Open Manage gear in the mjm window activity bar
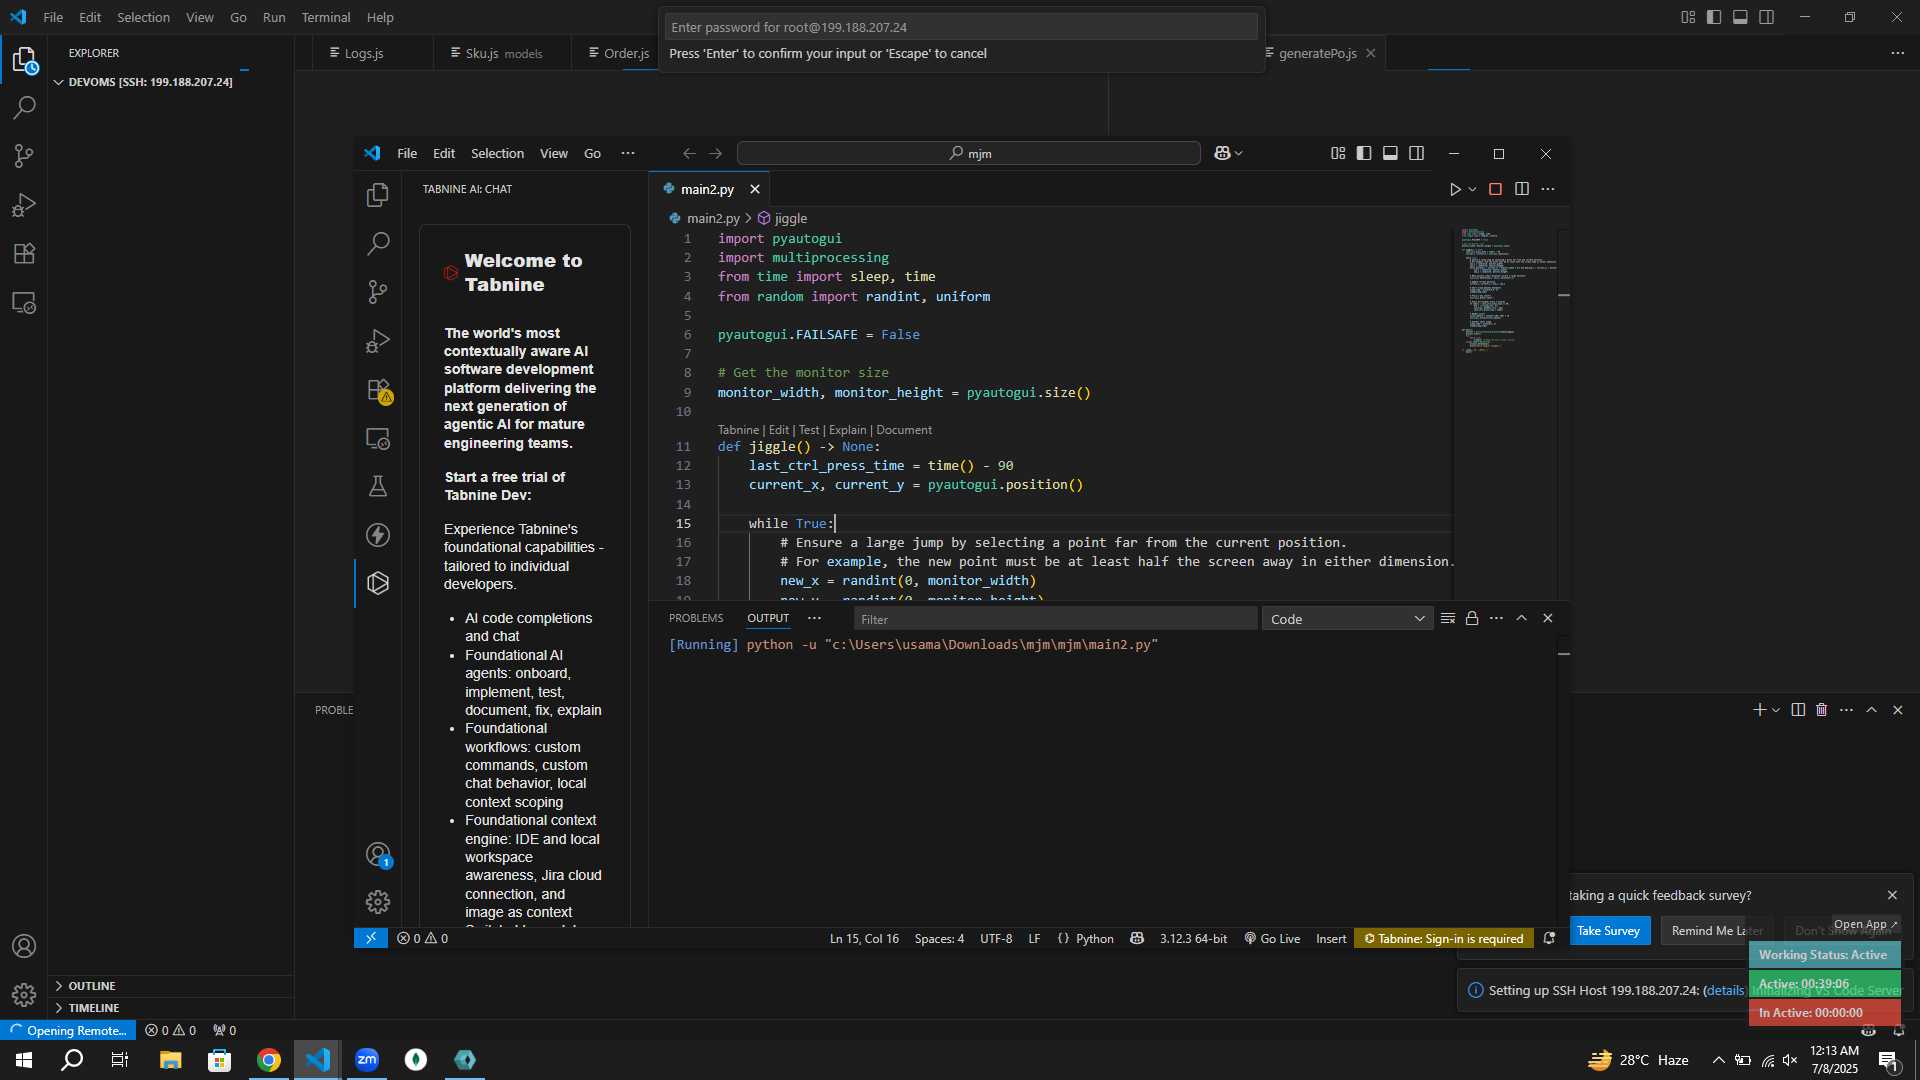The height and width of the screenshot is (1080, 1920). (378, 902)
